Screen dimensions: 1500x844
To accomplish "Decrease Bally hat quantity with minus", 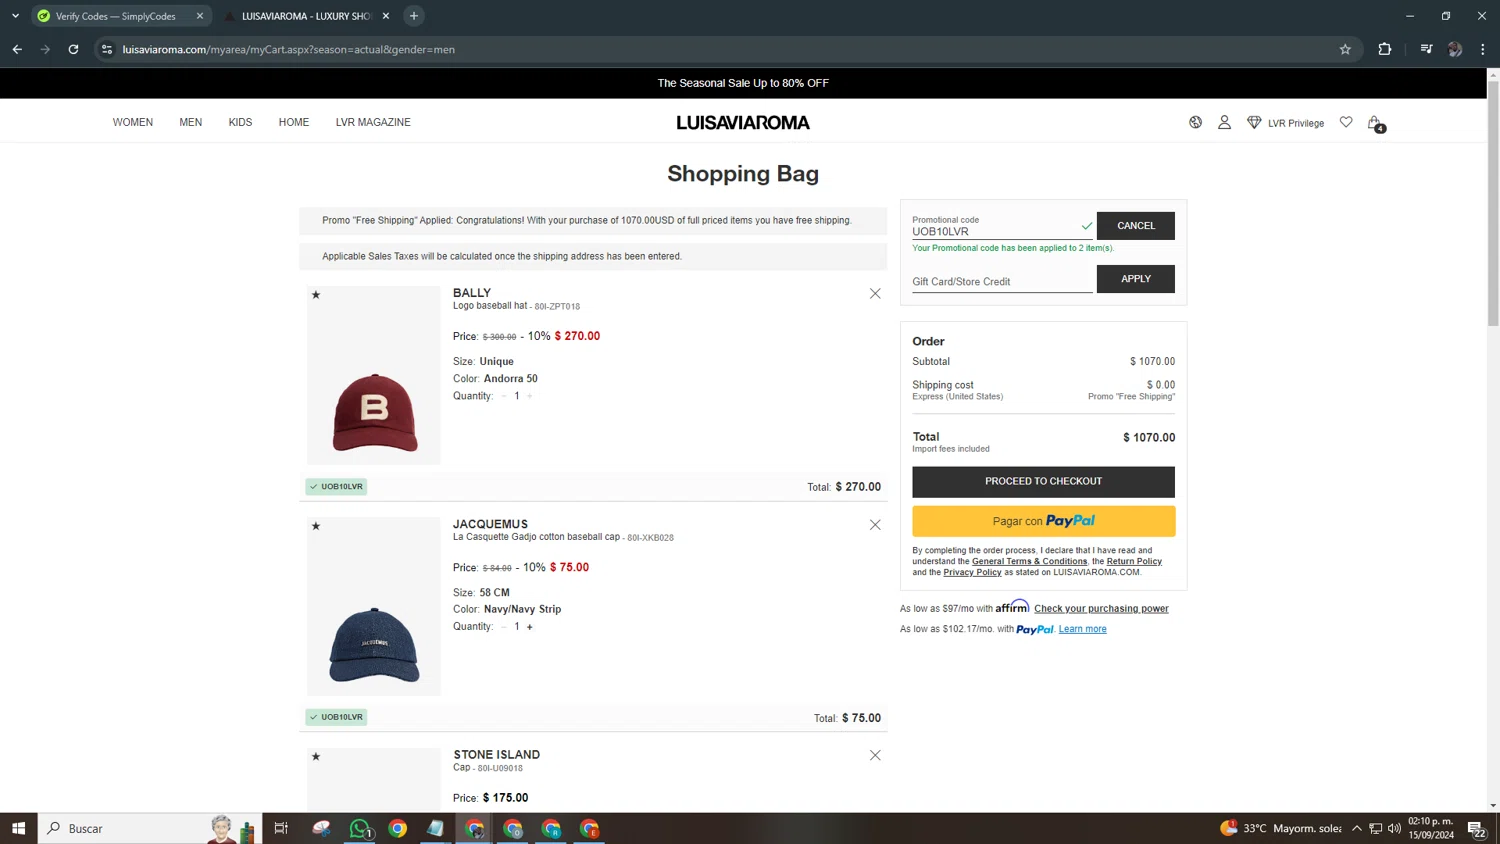I will point(504,396).
